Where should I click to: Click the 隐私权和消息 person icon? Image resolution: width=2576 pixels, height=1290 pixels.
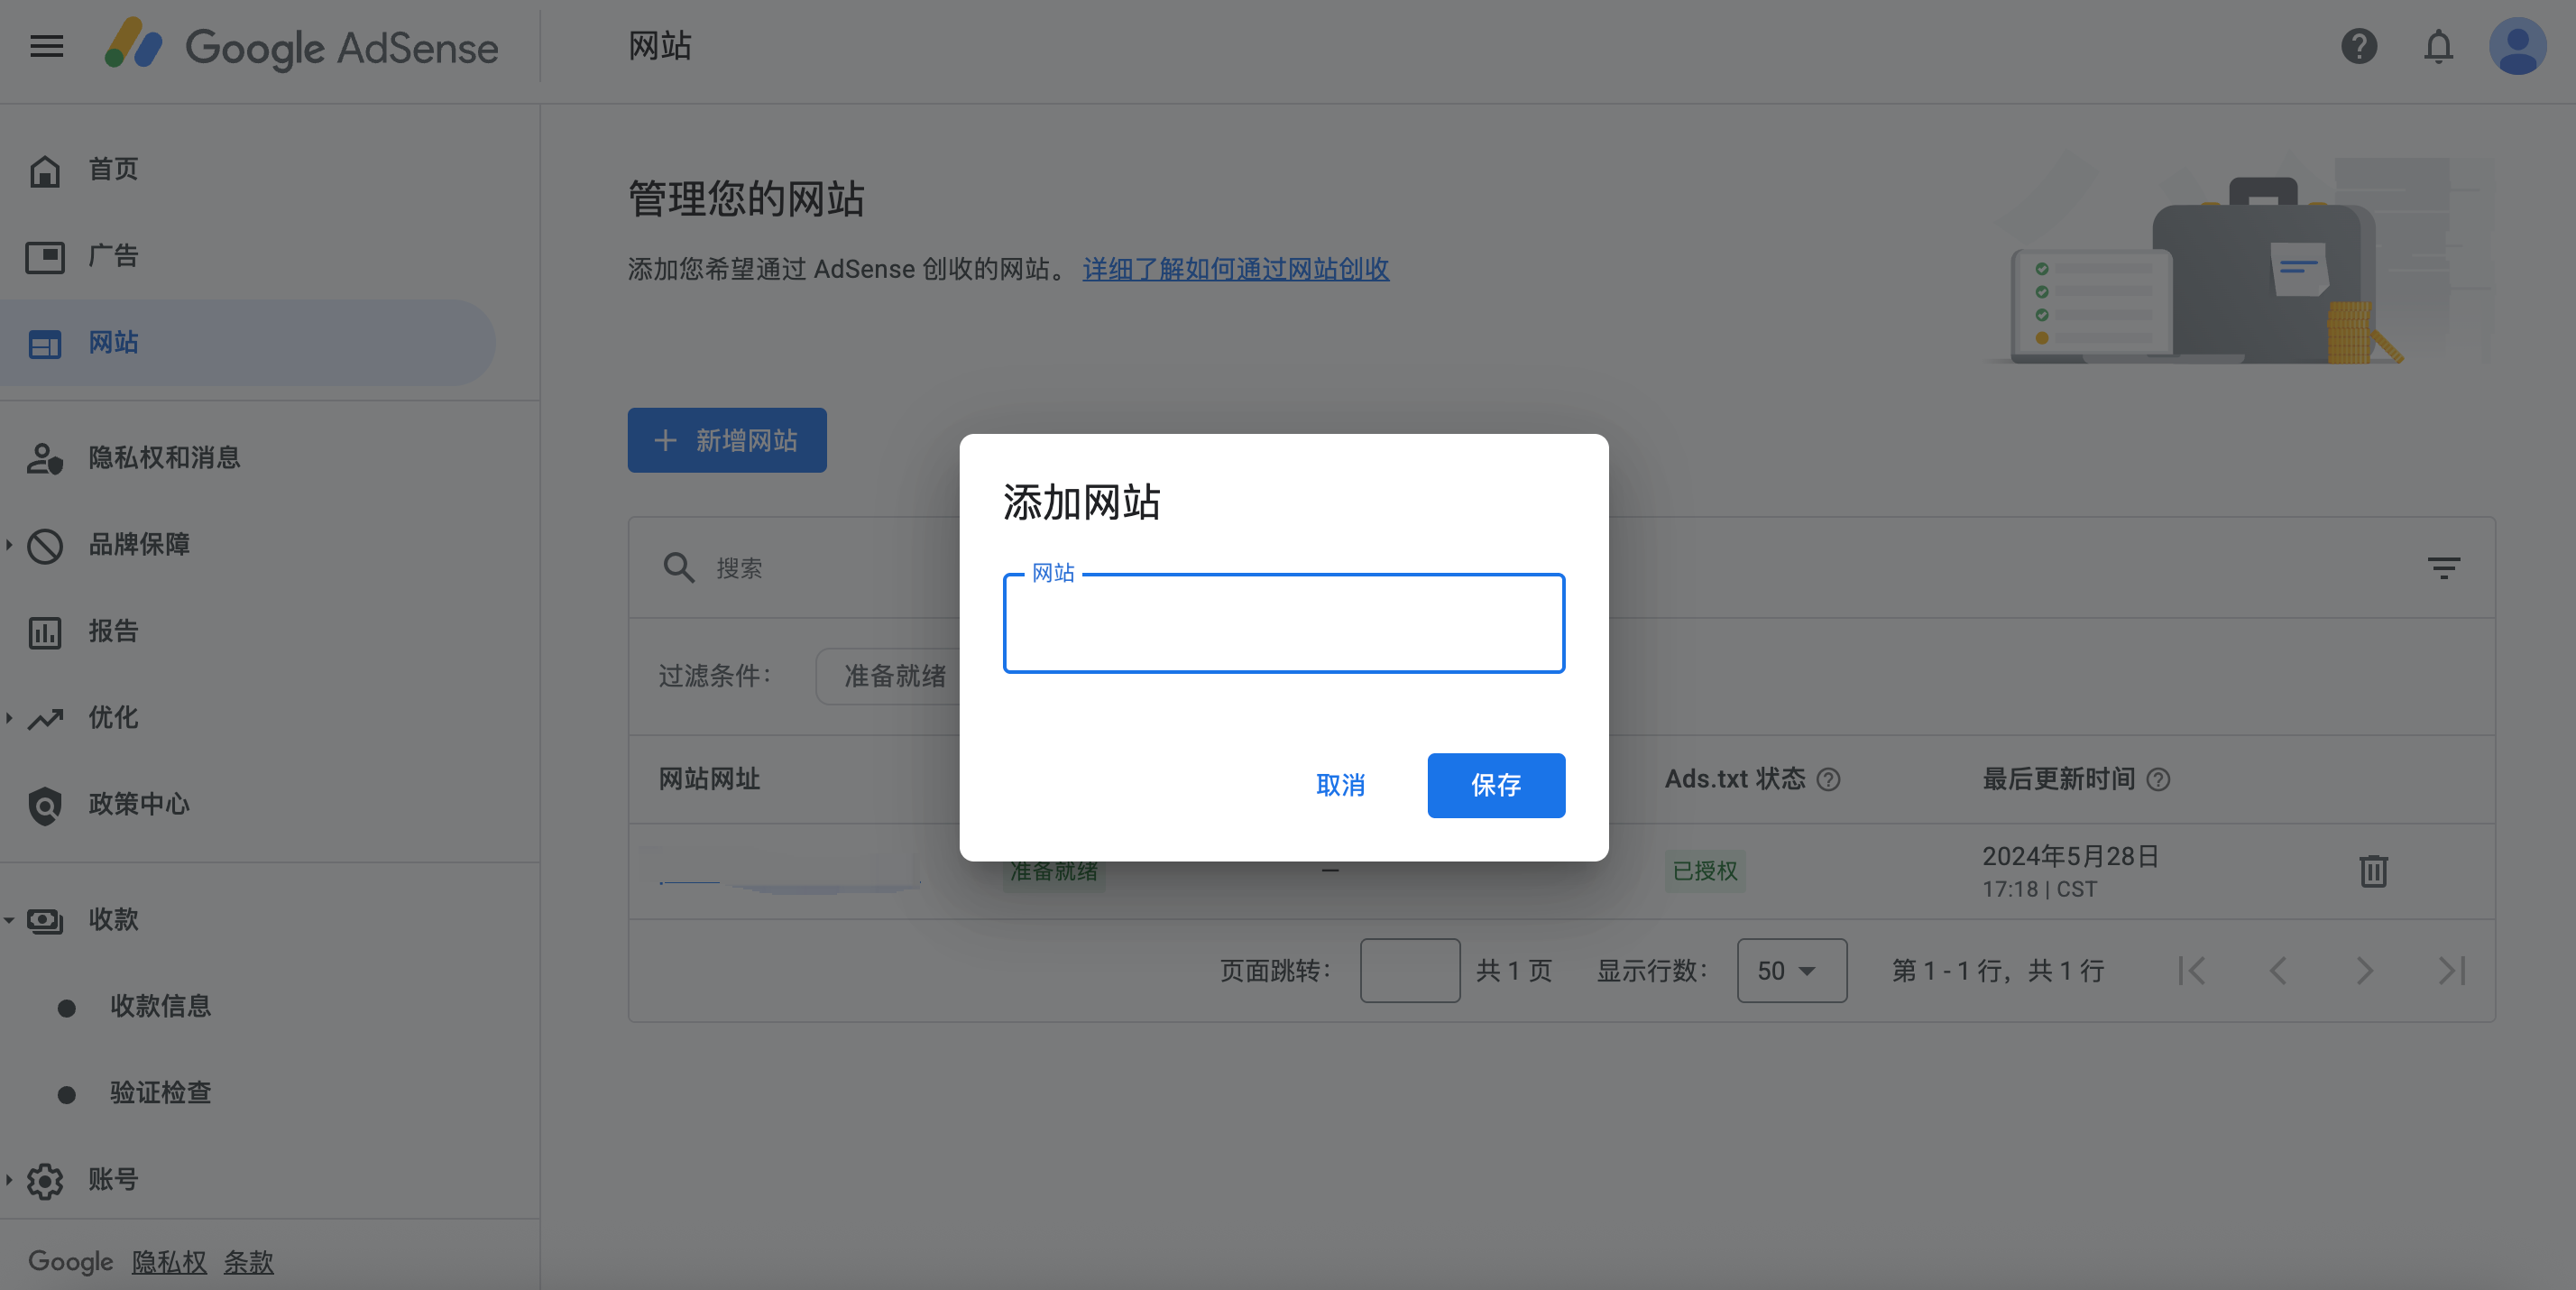point(45,458)
